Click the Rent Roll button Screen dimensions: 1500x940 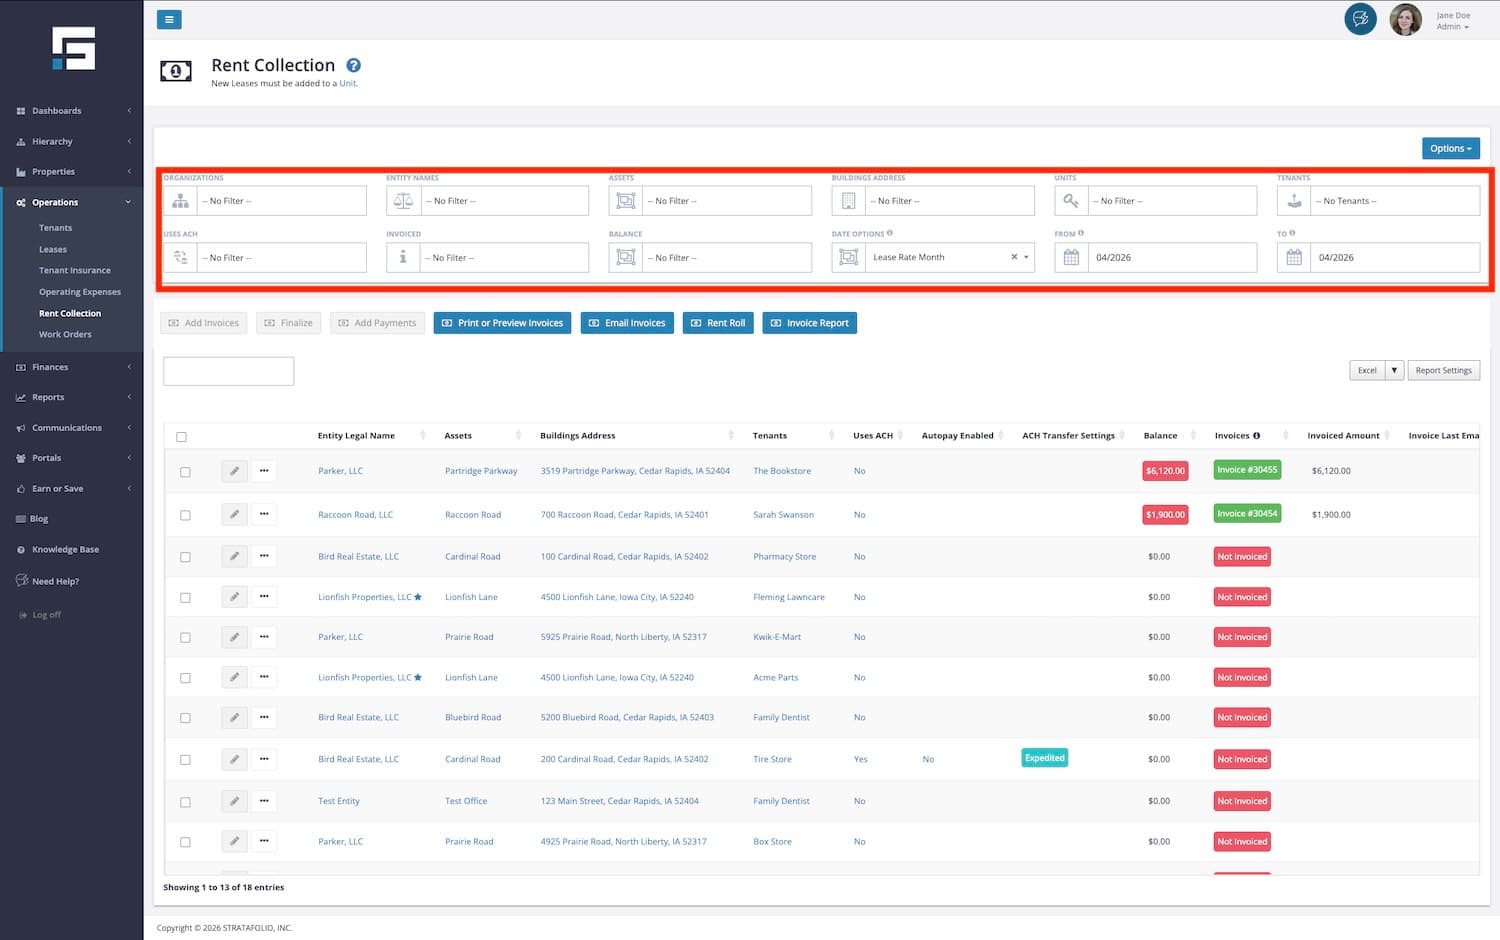coord(718,323)
